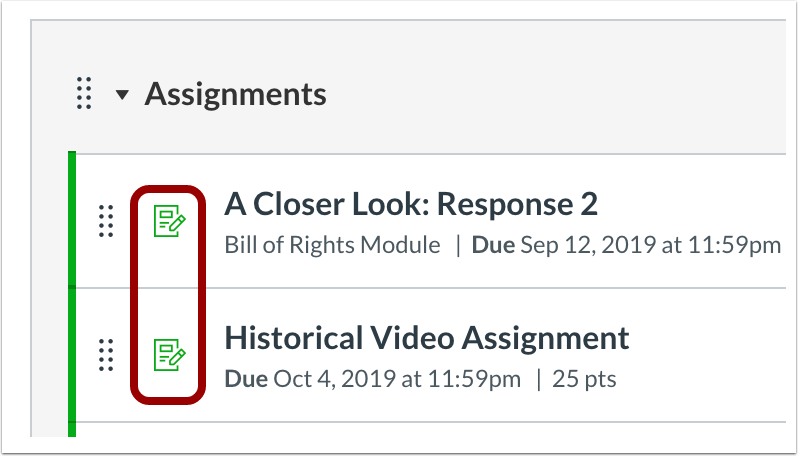Screen dimensions: 798x456
Task: Click assignment icon beside Historical Video Assignment
Action: click(x=169, y=354)
